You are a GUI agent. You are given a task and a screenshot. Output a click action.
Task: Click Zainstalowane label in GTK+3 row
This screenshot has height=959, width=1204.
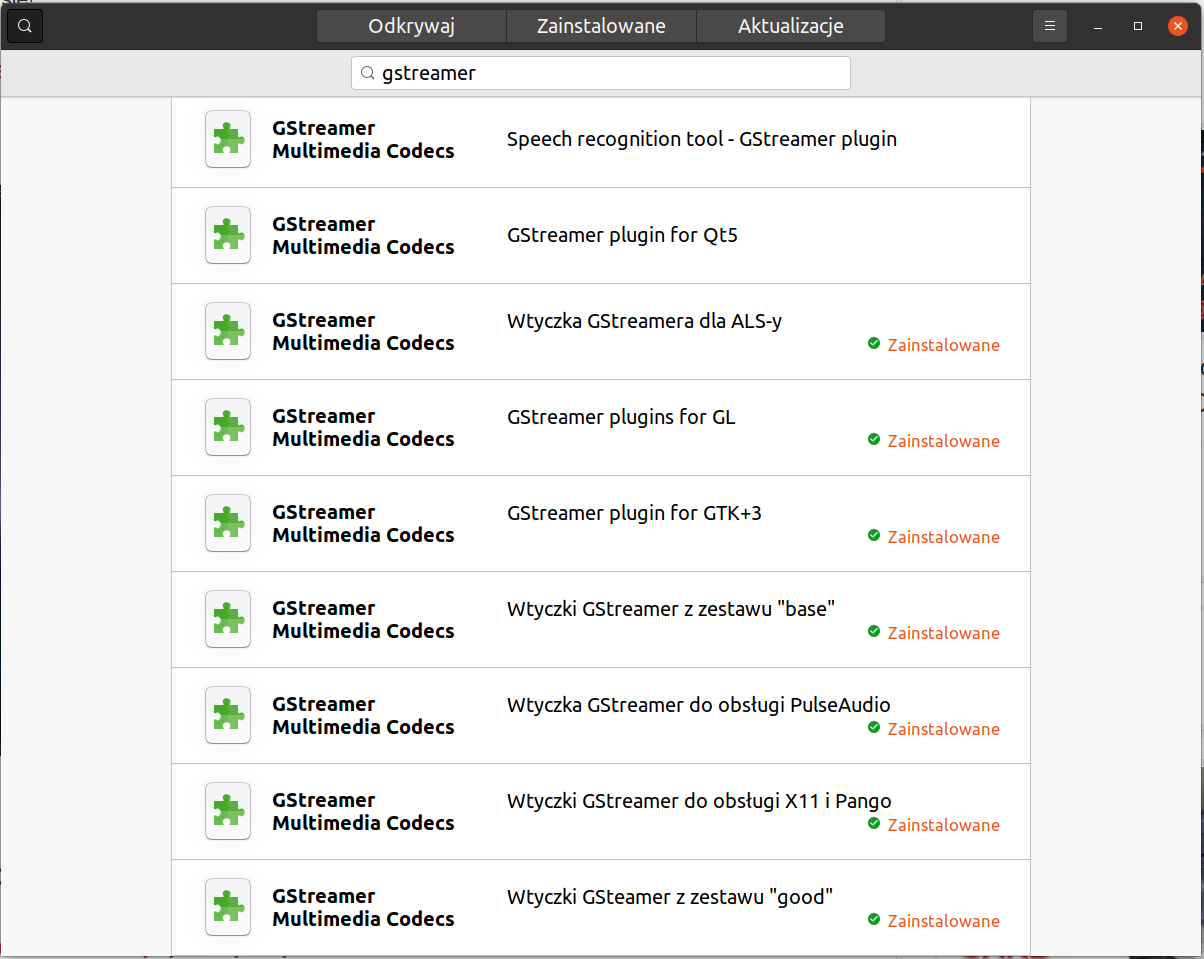click(943, 537)
